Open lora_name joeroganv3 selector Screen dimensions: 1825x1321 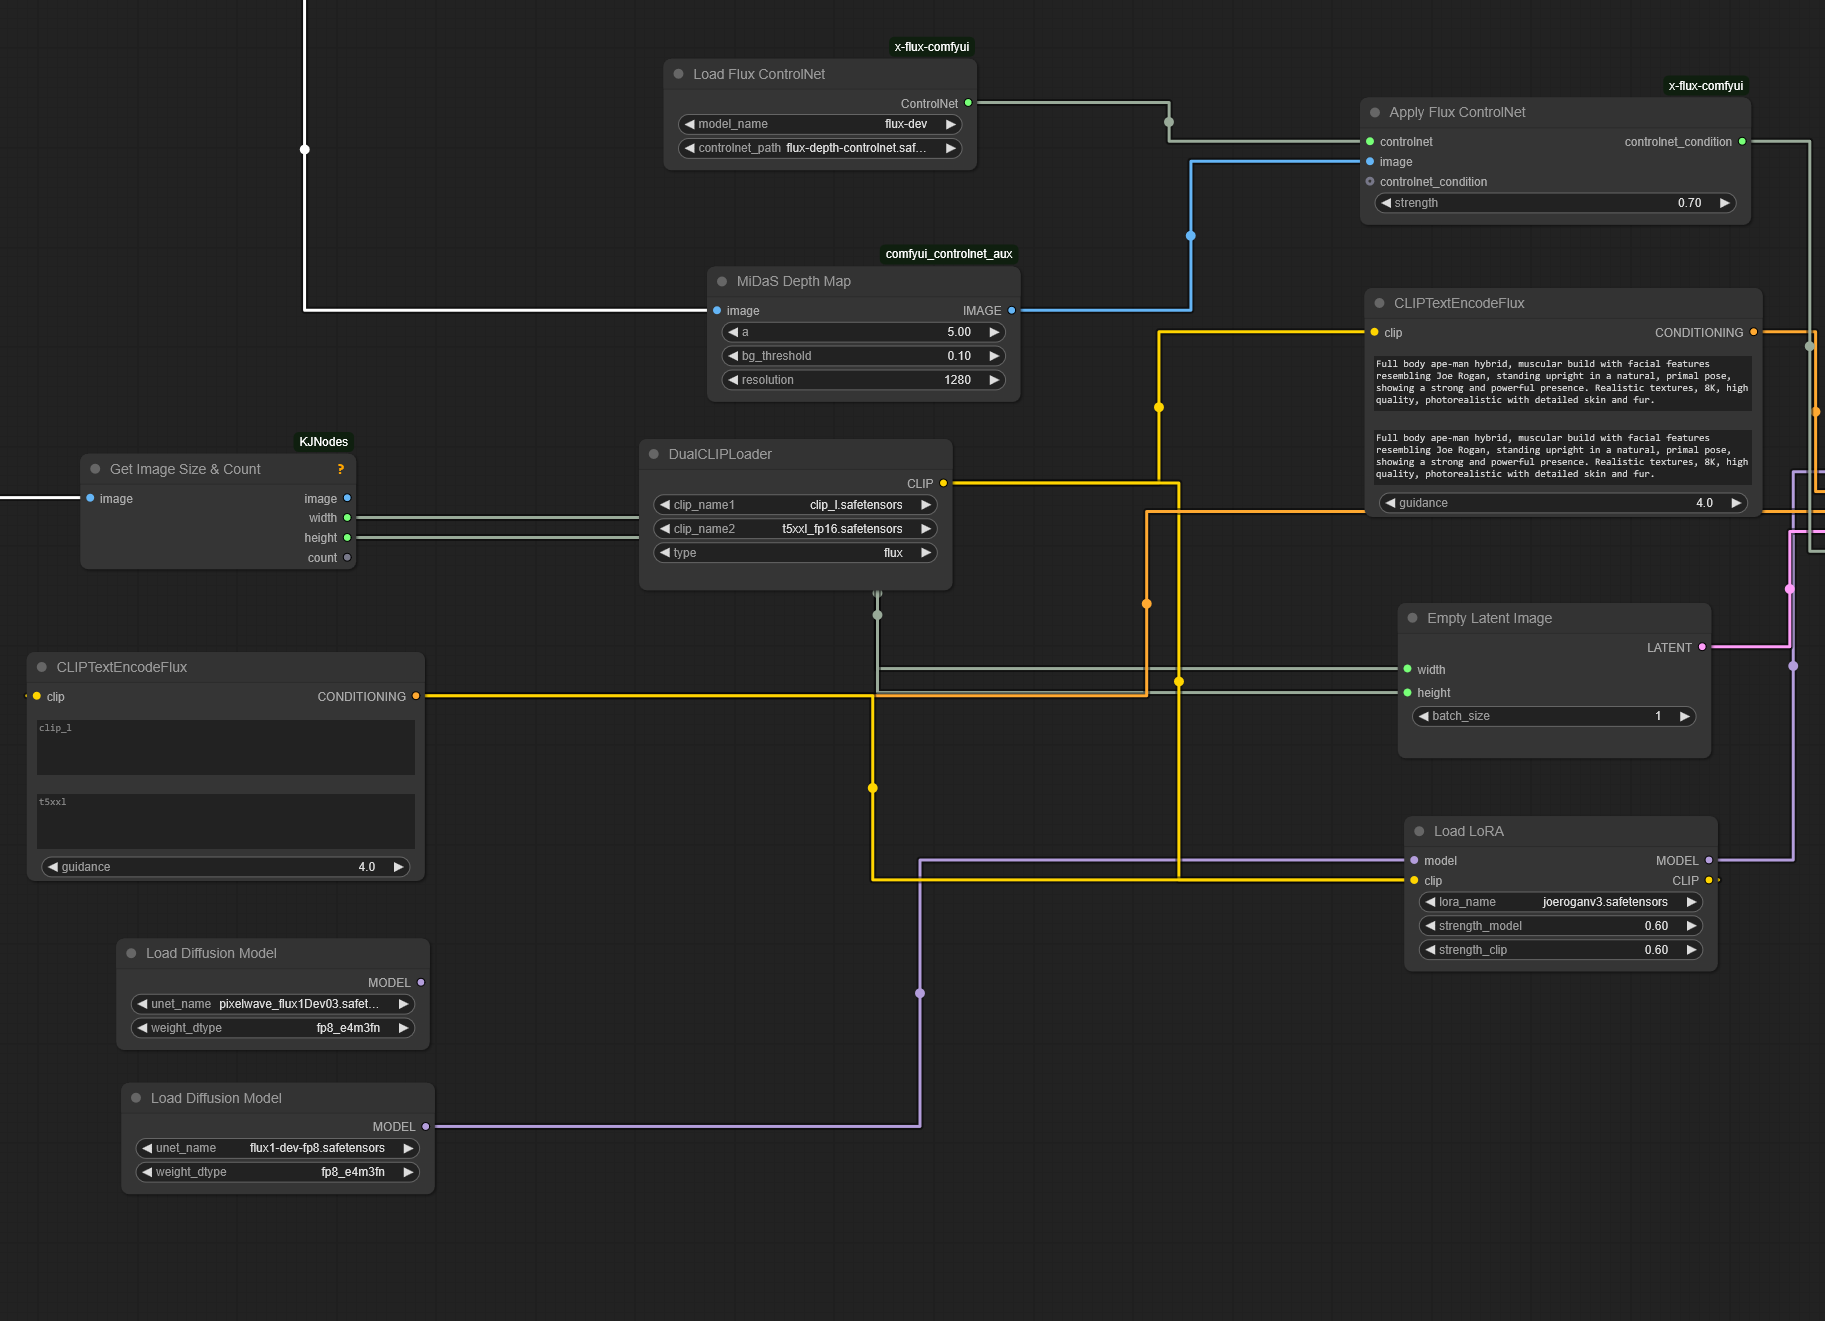point(1560,902)
